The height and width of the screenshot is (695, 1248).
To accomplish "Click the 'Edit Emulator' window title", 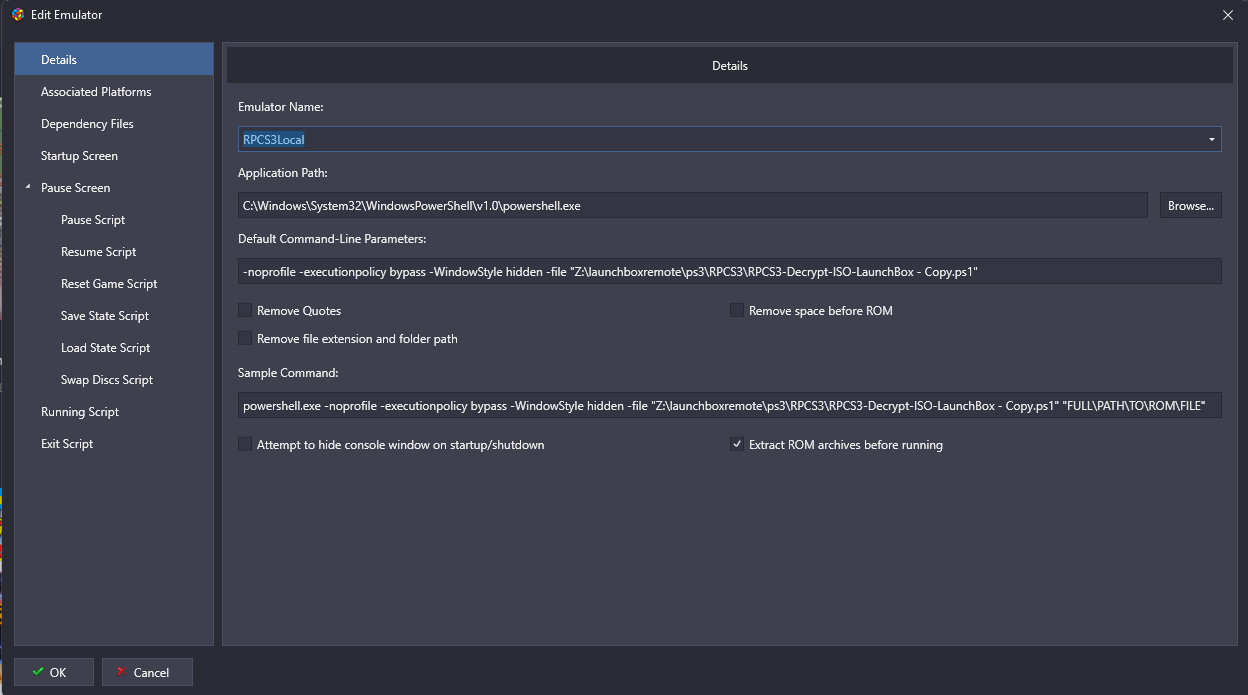I will click(x=67, y=15).
